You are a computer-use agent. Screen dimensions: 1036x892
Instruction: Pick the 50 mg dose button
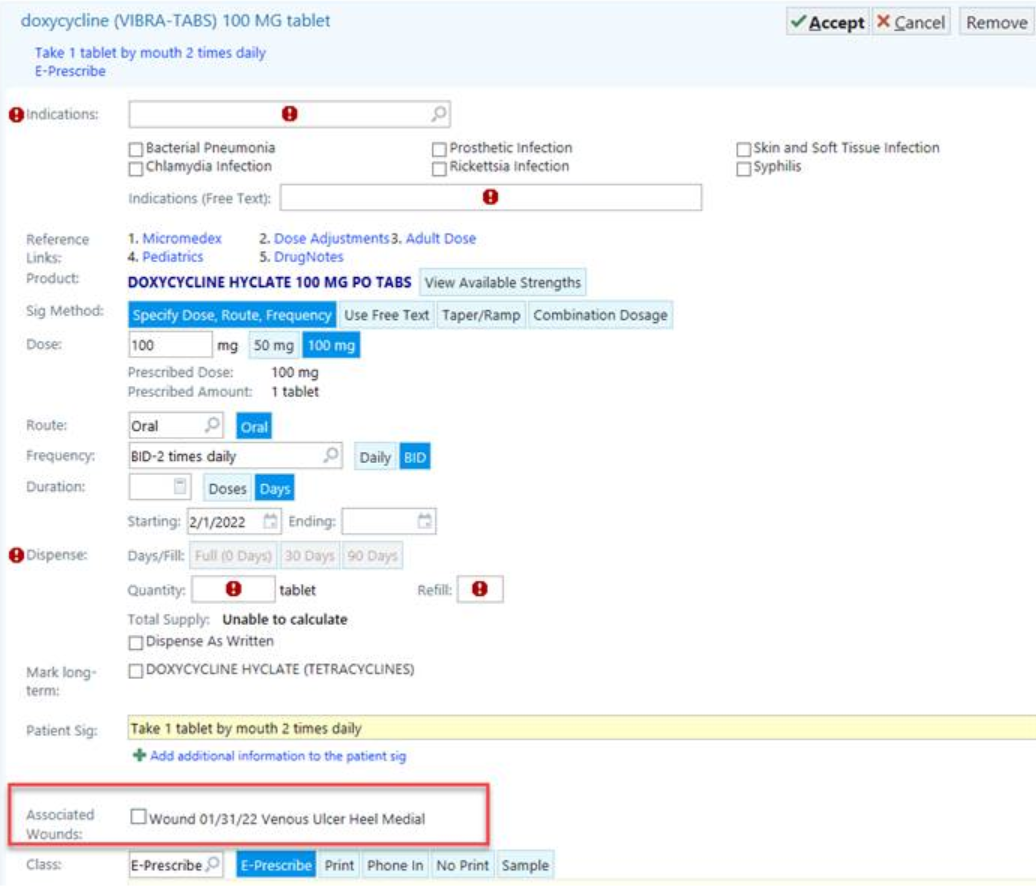tap(274, 345)
